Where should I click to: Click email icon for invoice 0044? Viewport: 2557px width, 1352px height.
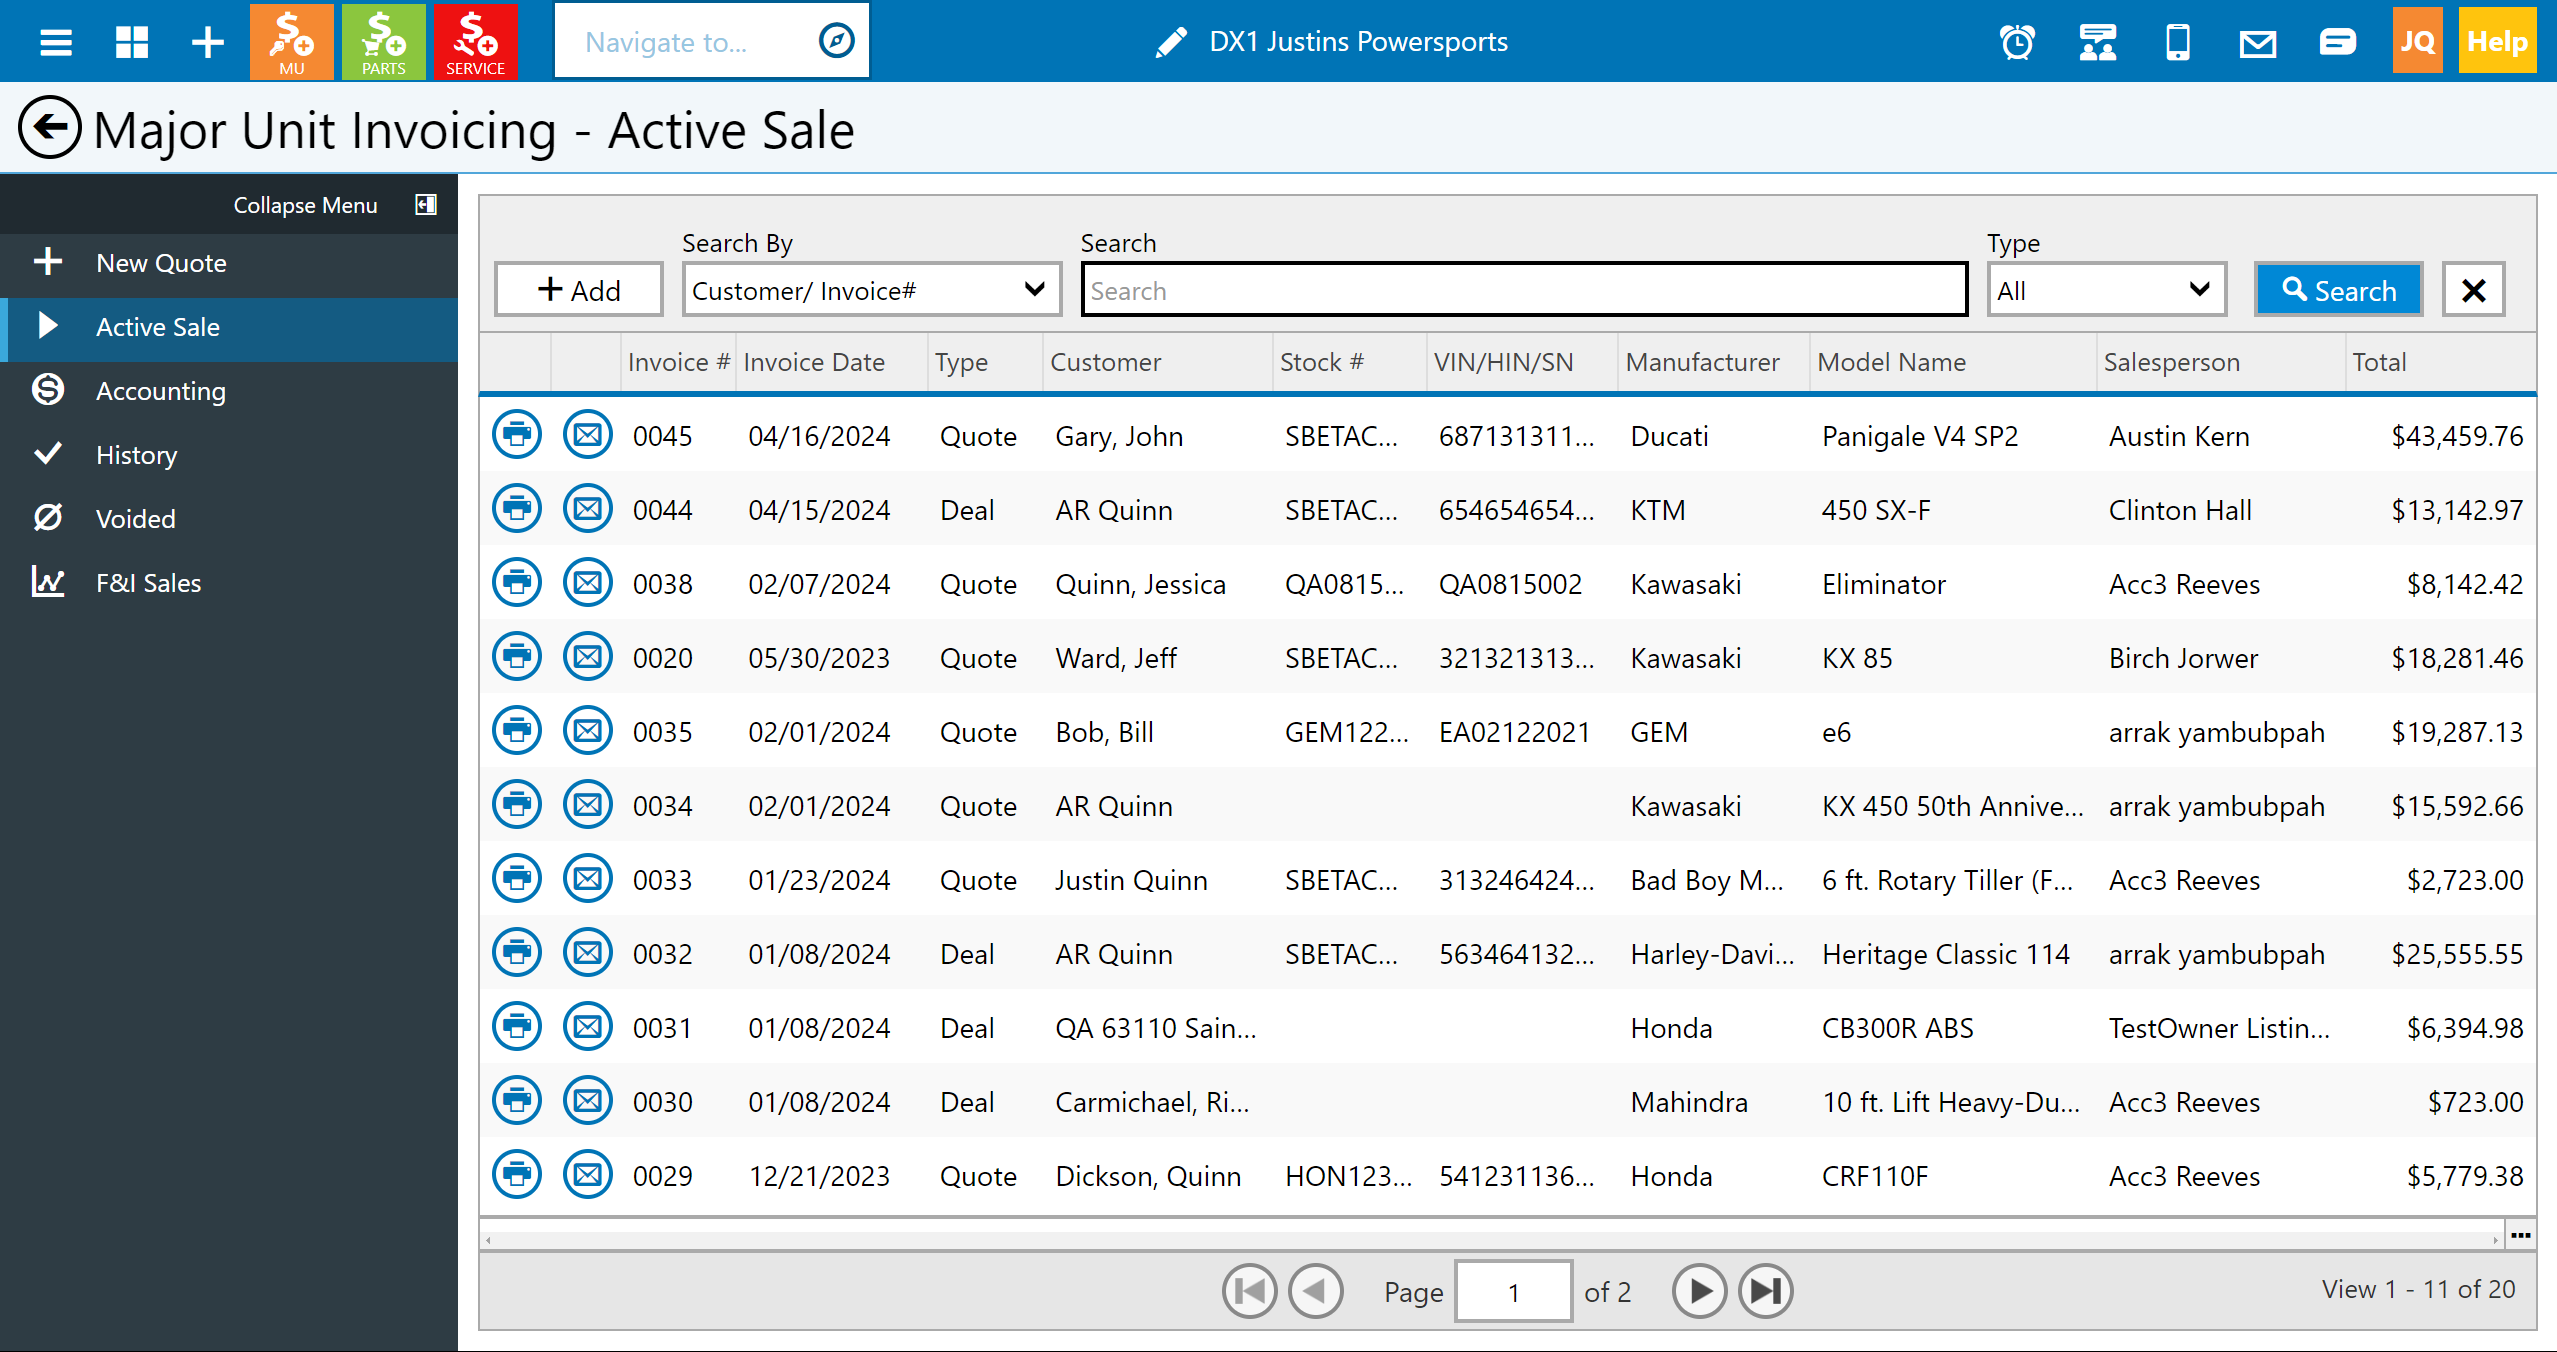tap(587, 509)
